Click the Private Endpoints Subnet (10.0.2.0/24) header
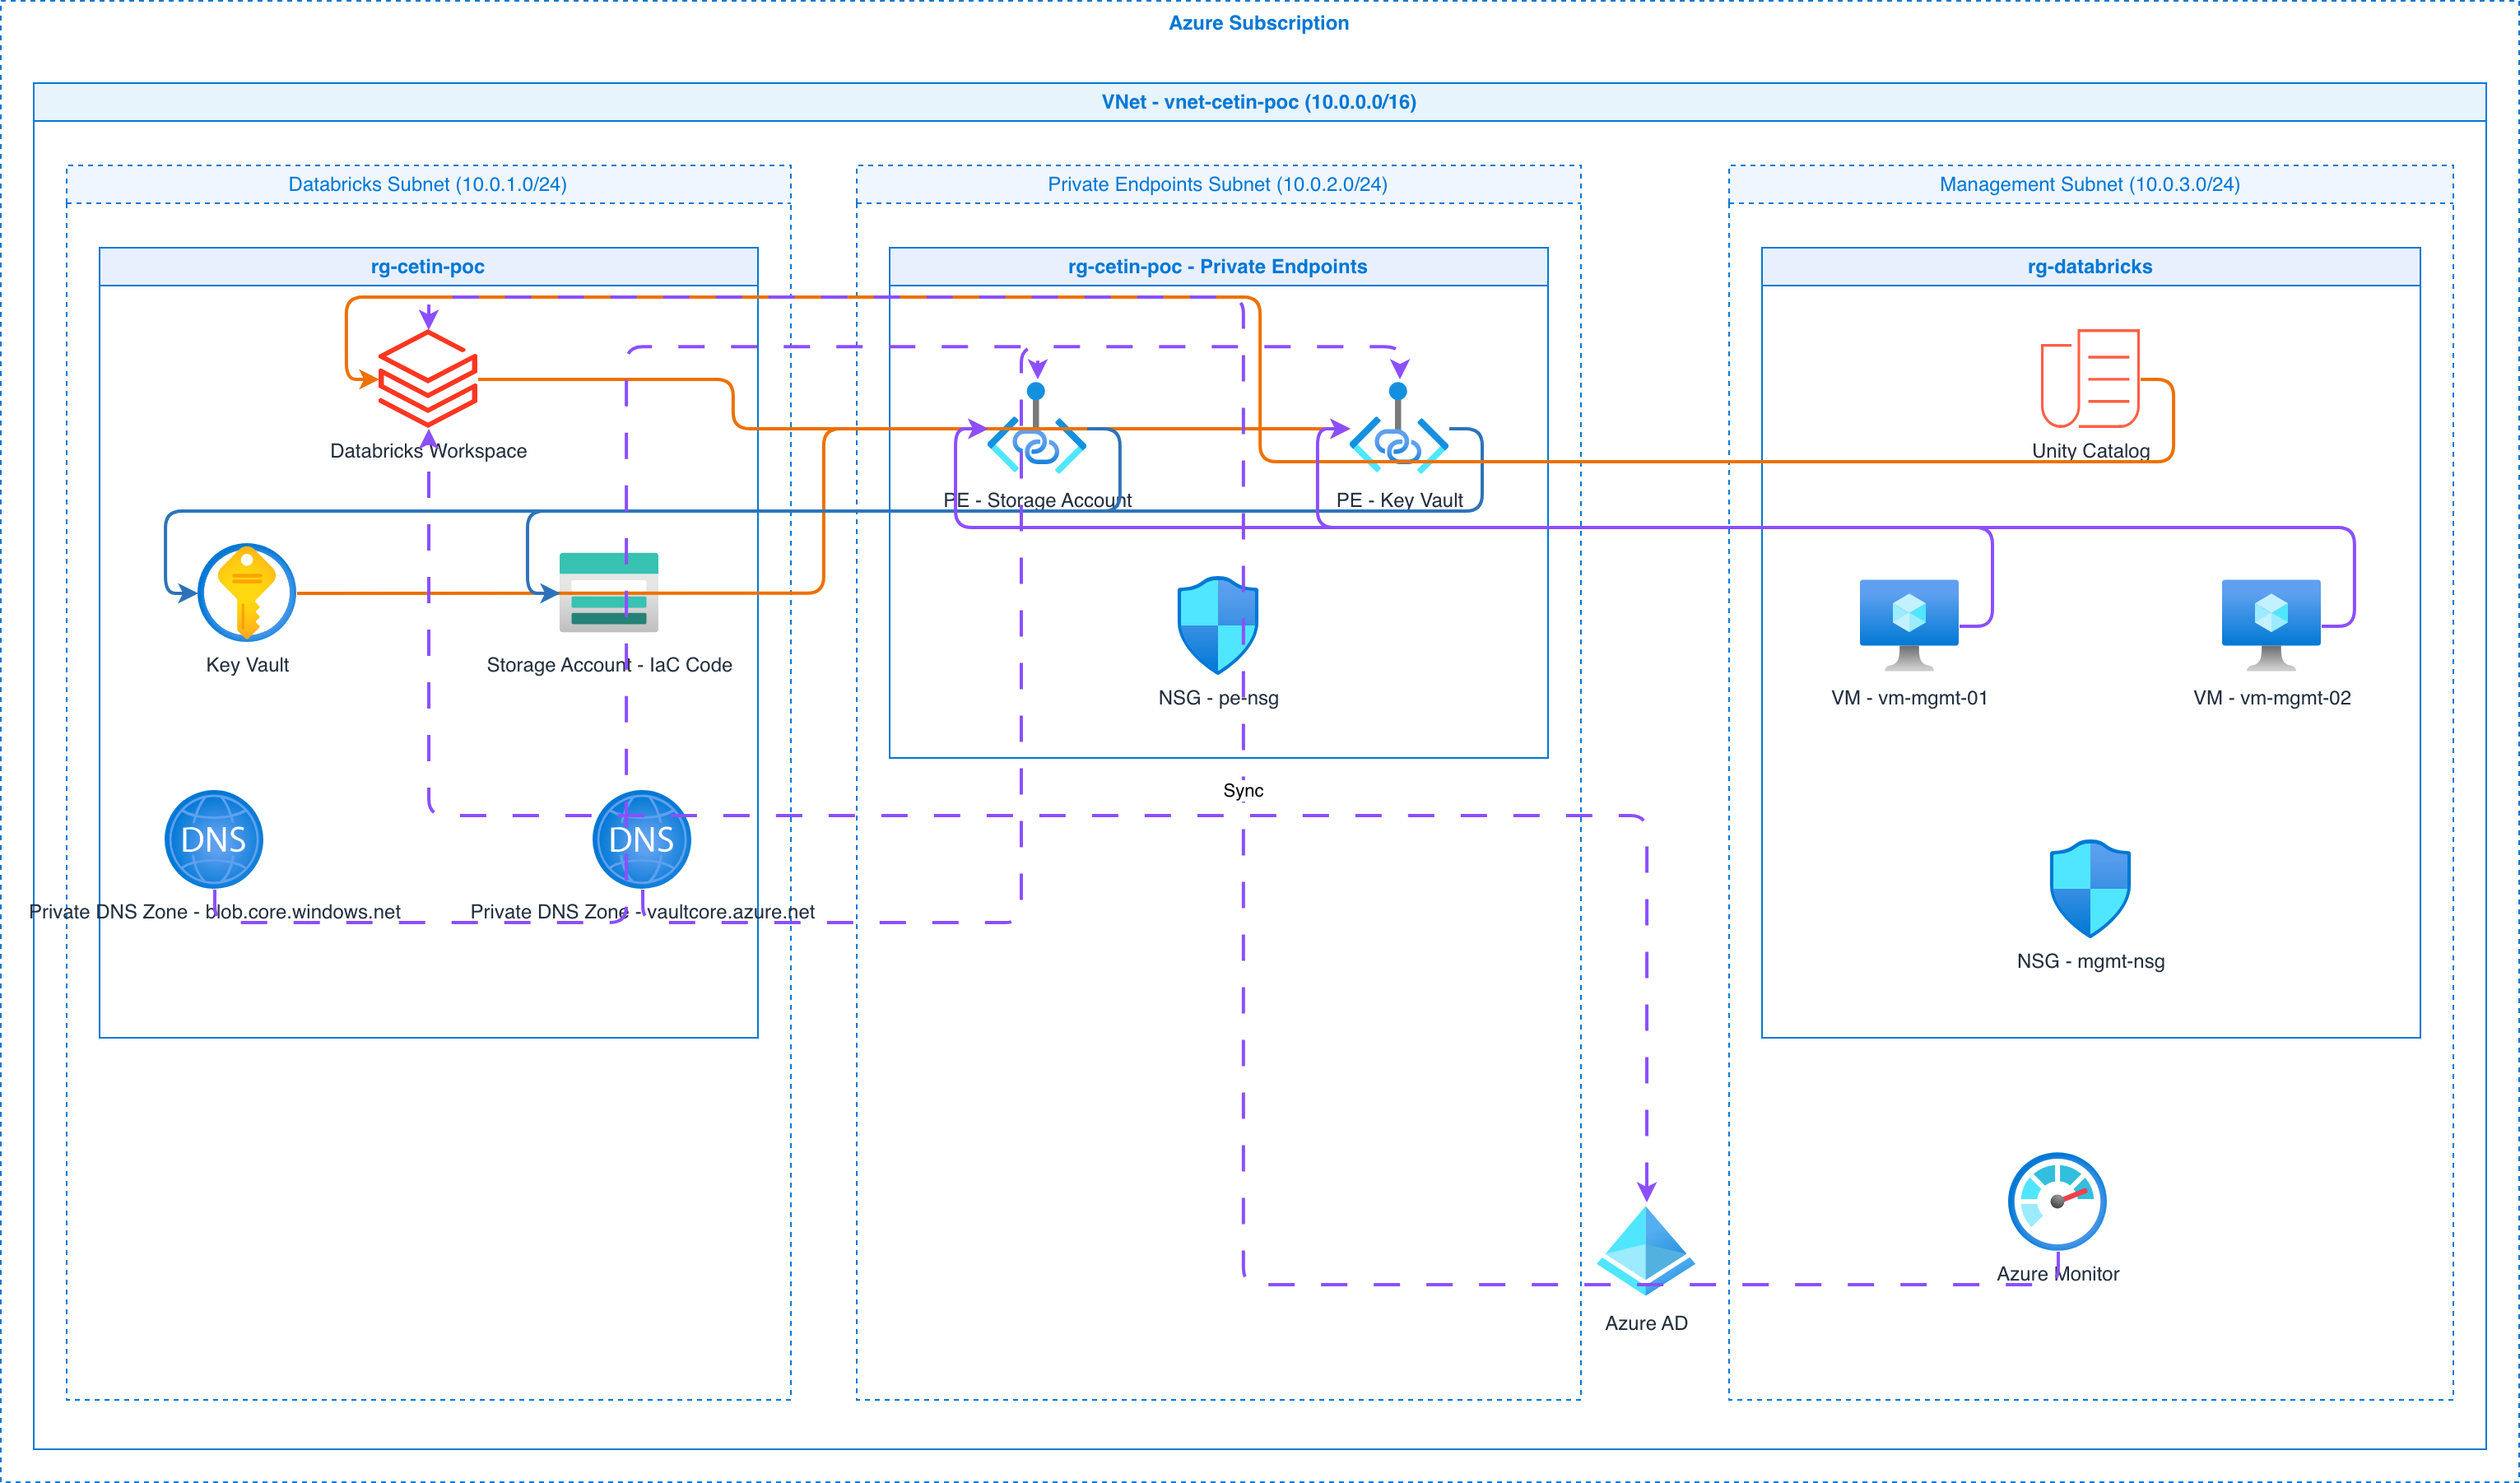The height and width of the screenshot is (1483, 2520). tap(1218, 184)
